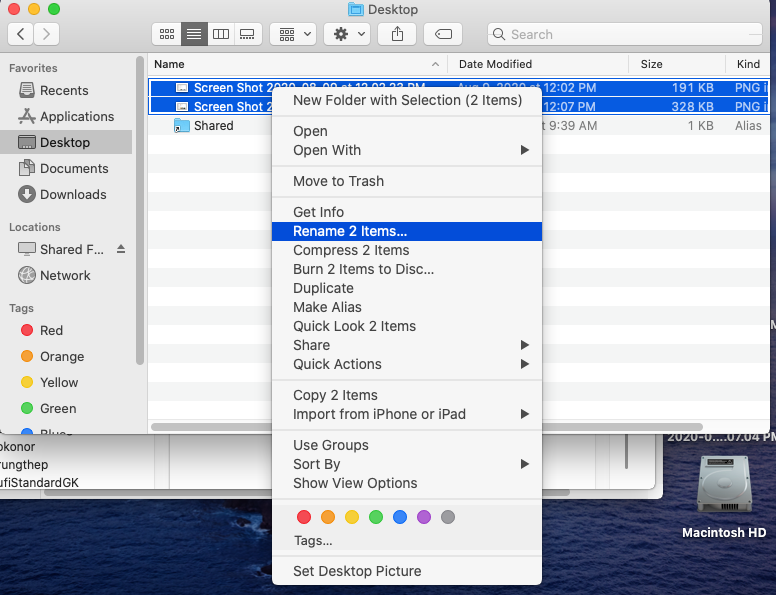Apply the orange tag color dot

(328, 517)
